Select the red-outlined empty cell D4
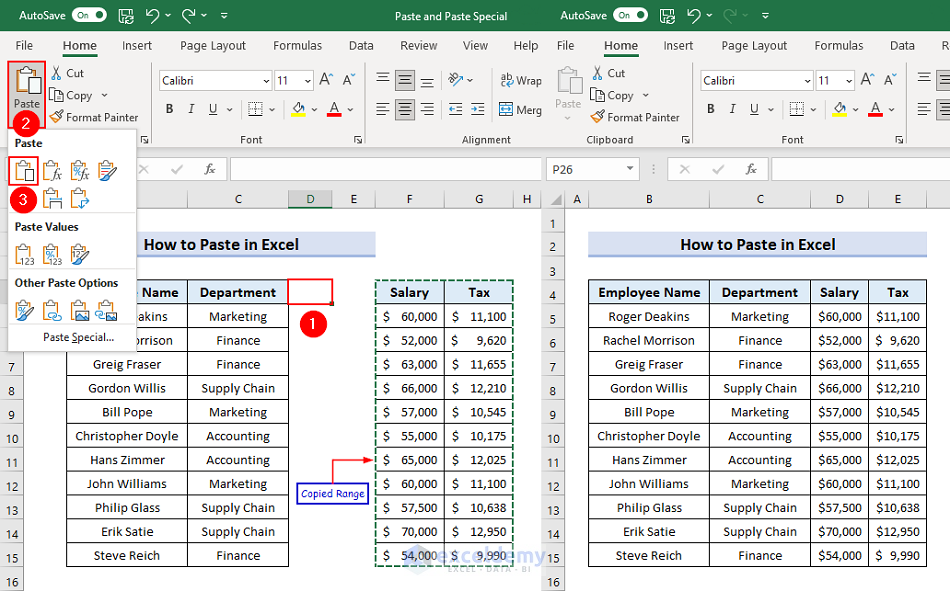 coord(310,292)
